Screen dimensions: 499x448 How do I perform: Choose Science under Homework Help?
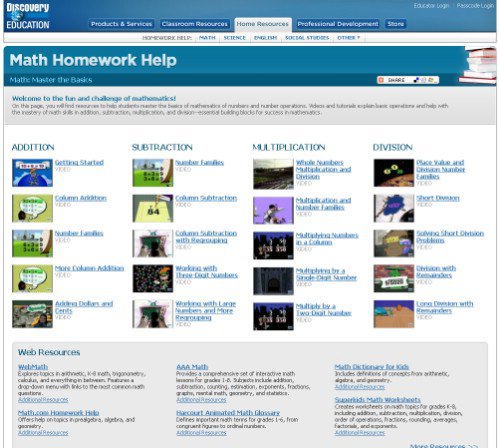pos(234,38)
